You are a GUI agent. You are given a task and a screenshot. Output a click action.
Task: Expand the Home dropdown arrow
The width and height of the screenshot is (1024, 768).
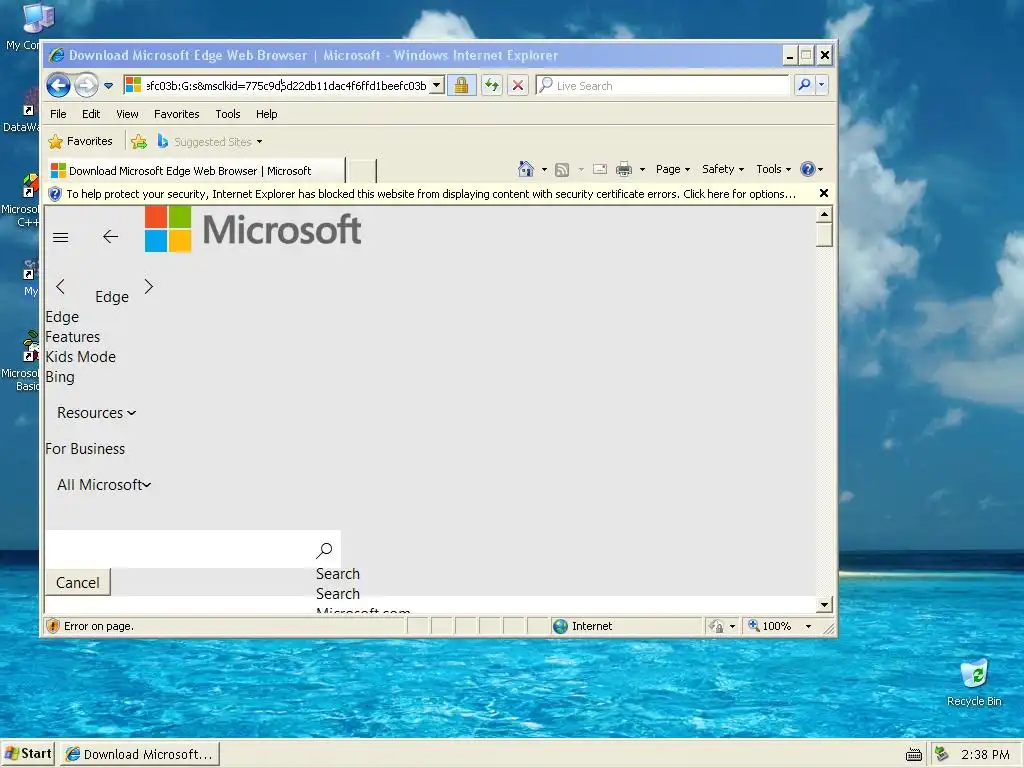click(x=544, y=169)
